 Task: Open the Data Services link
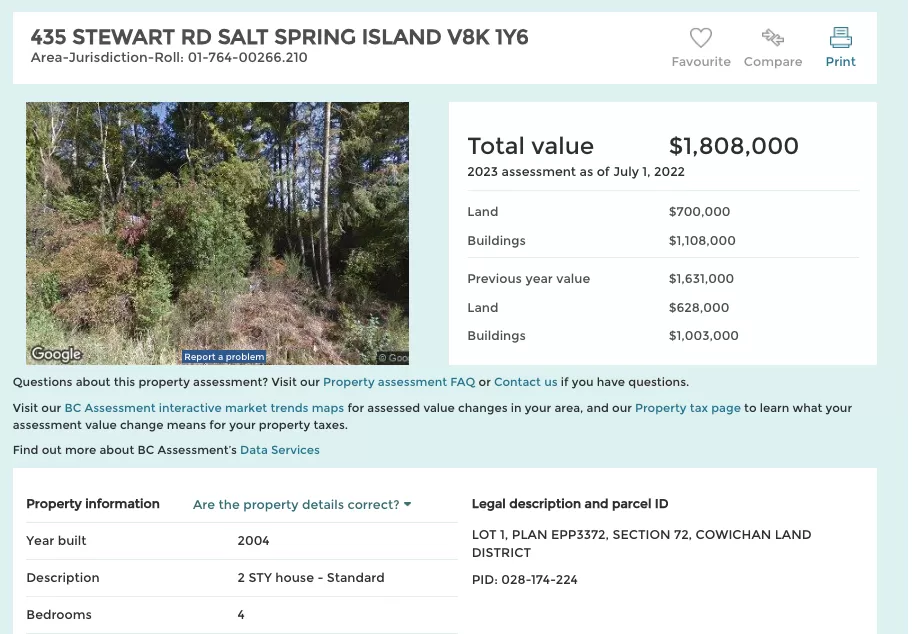(x=279, y=450)
